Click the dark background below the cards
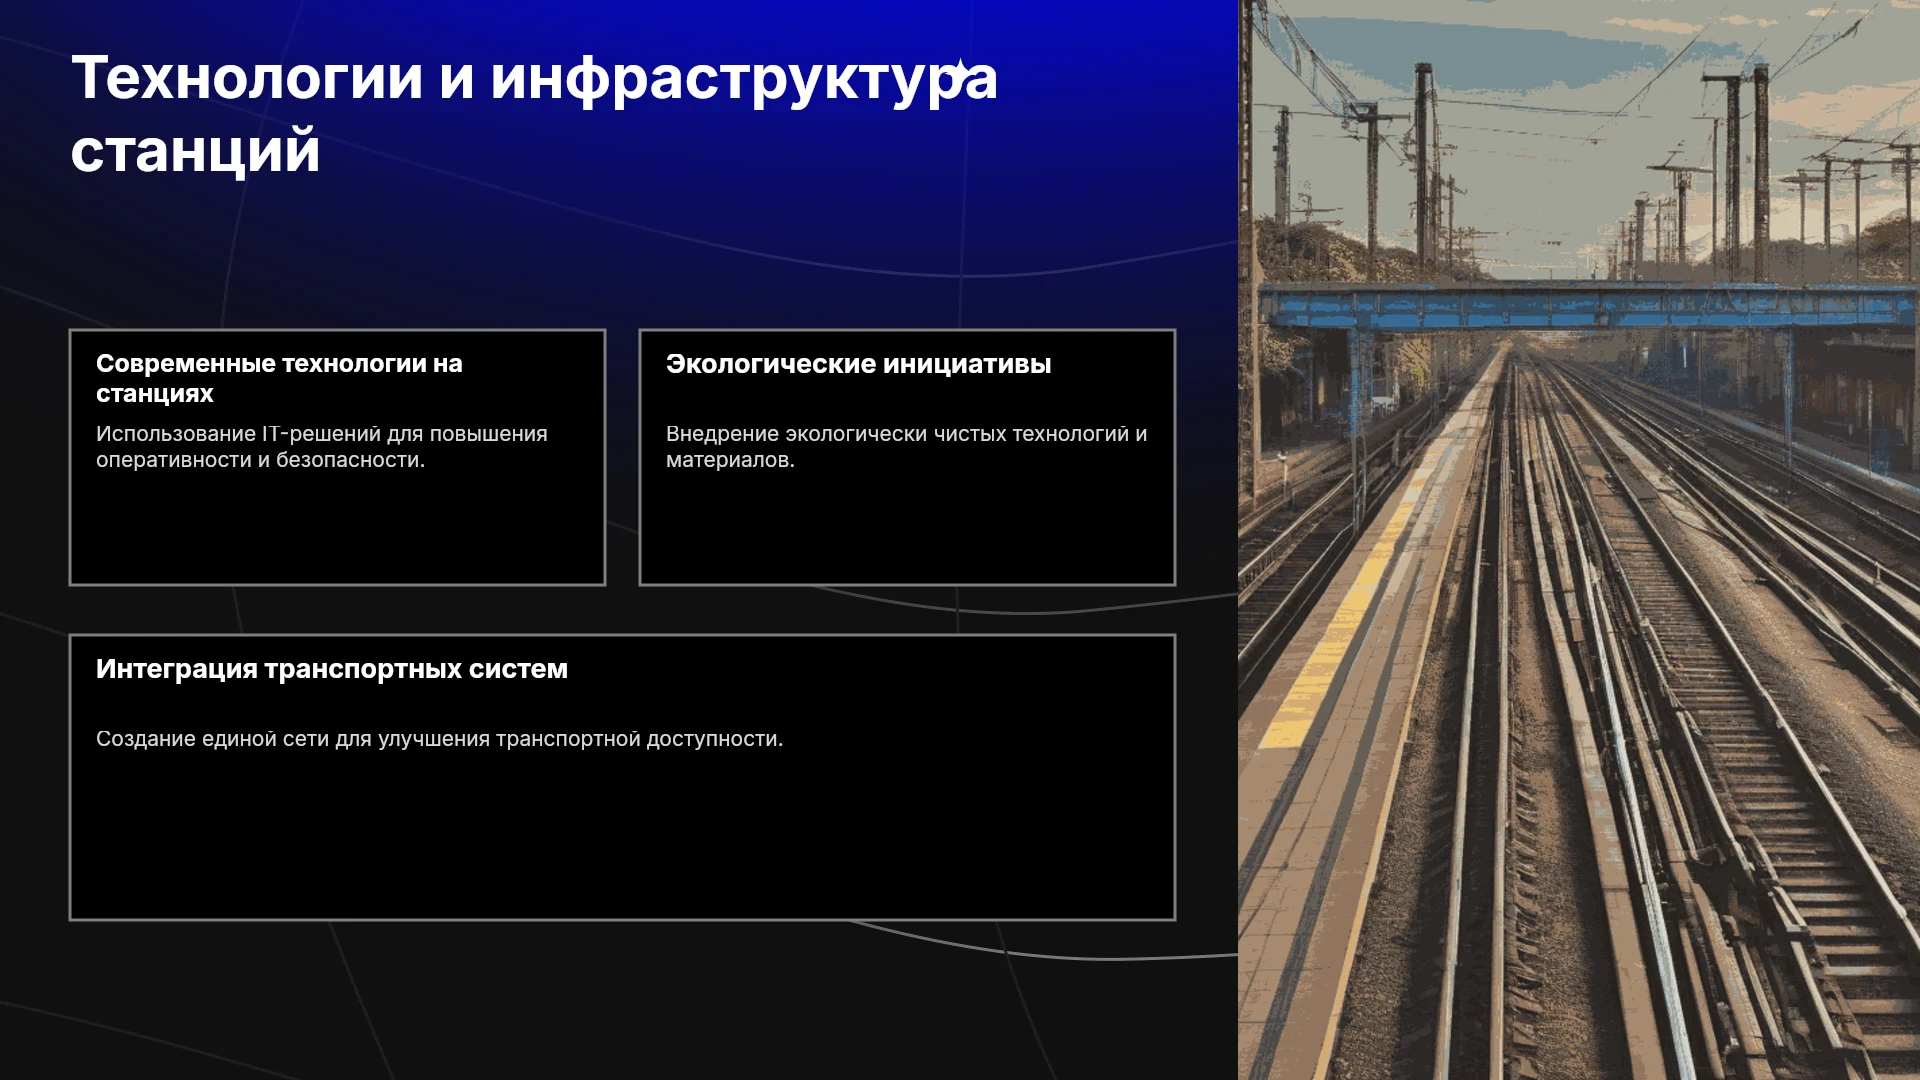 point(620,1000)
